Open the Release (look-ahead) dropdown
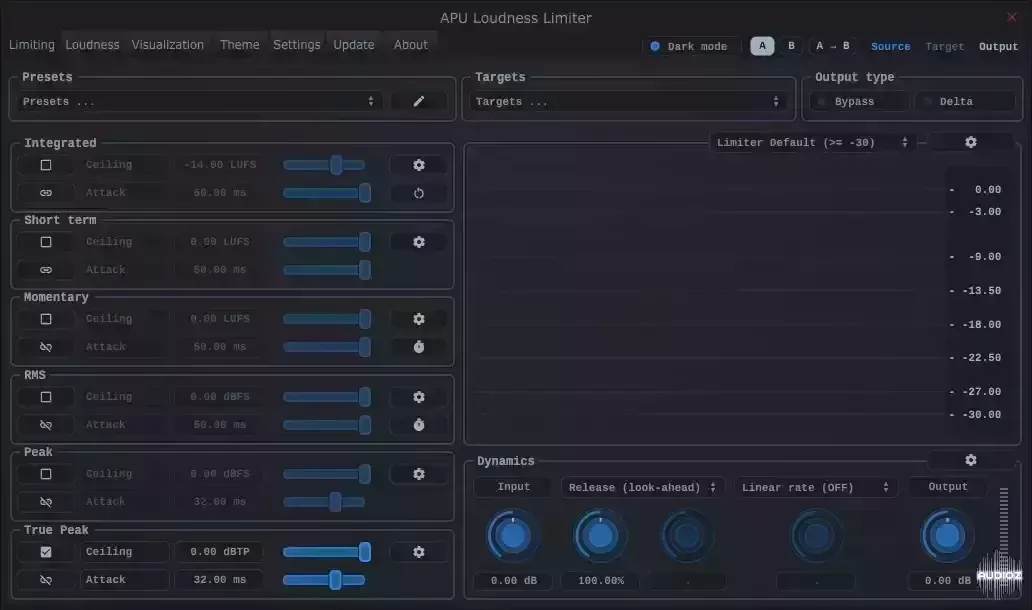This screenshot has height=610, width=1032. click(x=642, y=487)
